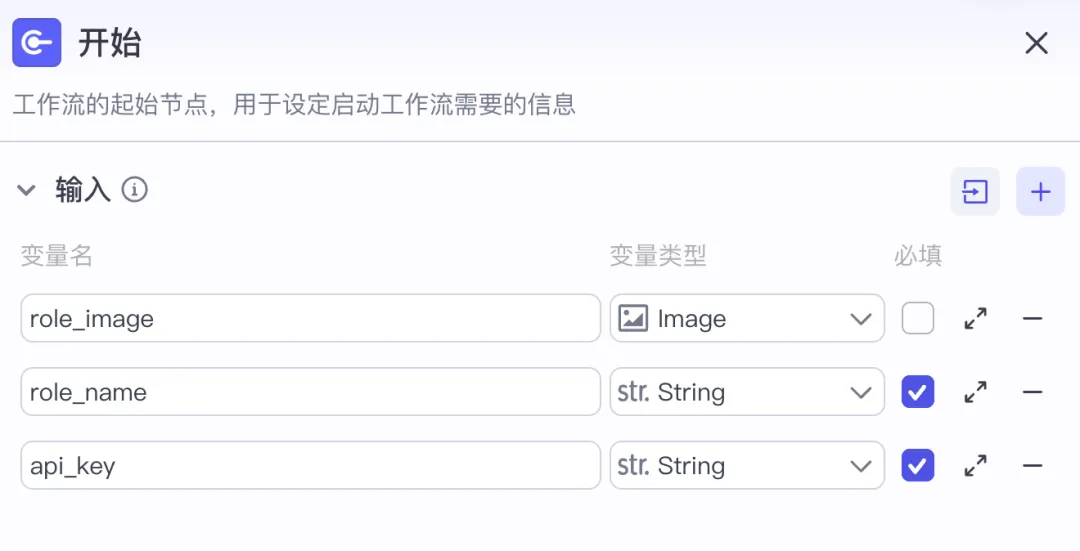The width and height of the screenshot is (1080, 551).
Task: Click the import inputs icon button
Action: (x=975, y=191)
